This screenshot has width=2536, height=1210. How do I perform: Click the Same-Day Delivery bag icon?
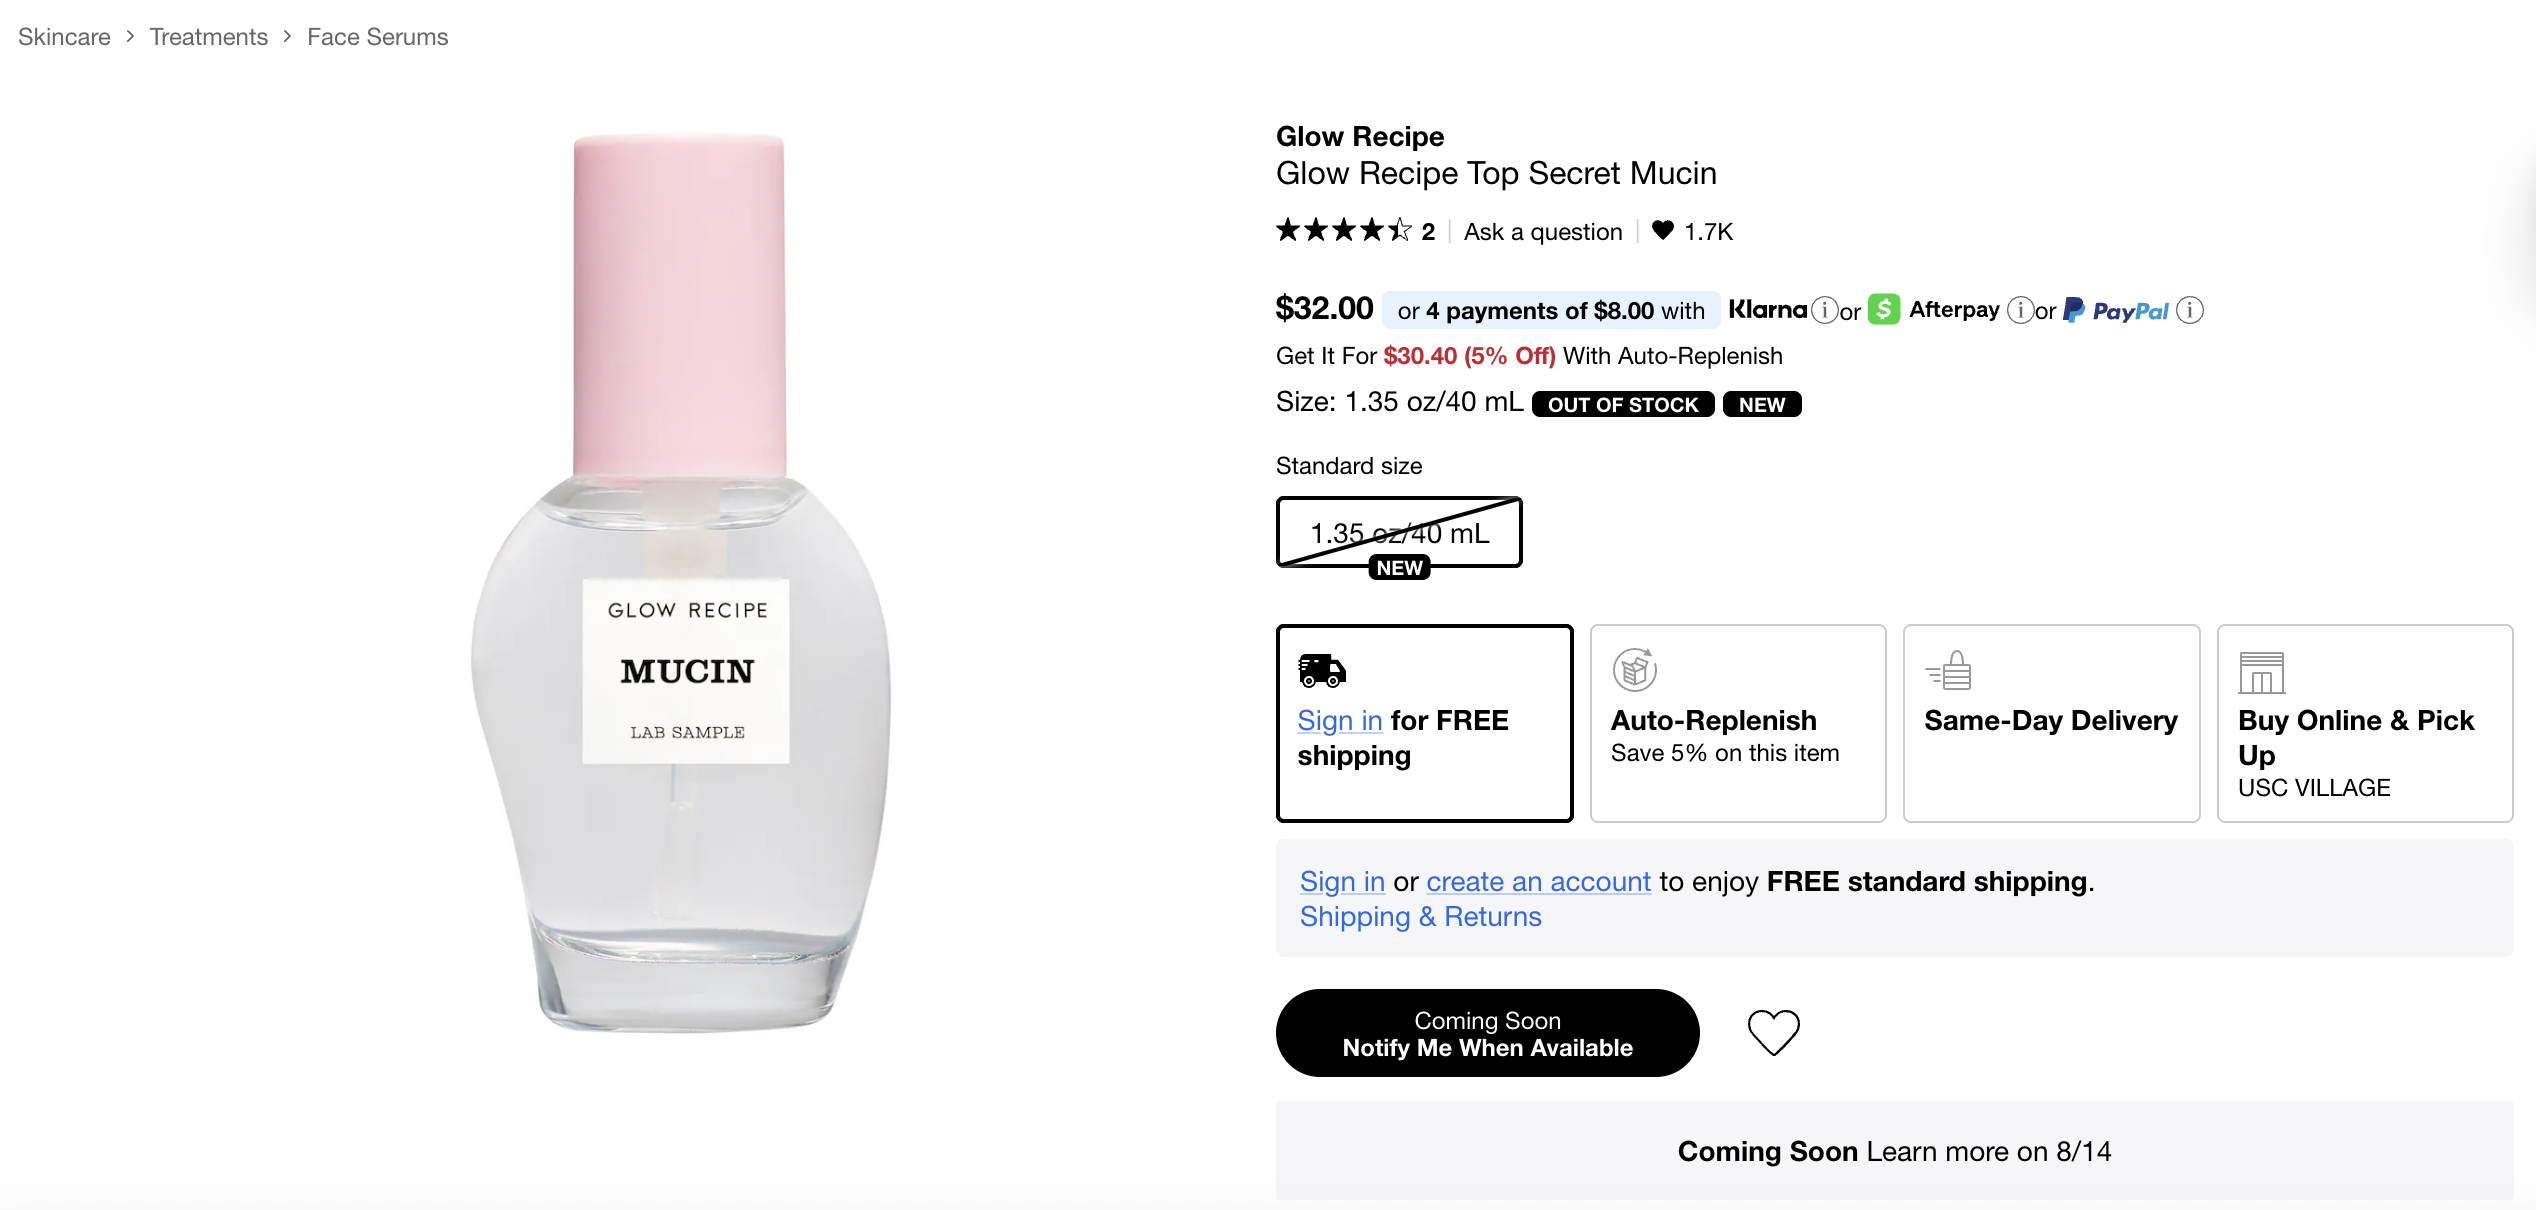[x=1949, y=670]
